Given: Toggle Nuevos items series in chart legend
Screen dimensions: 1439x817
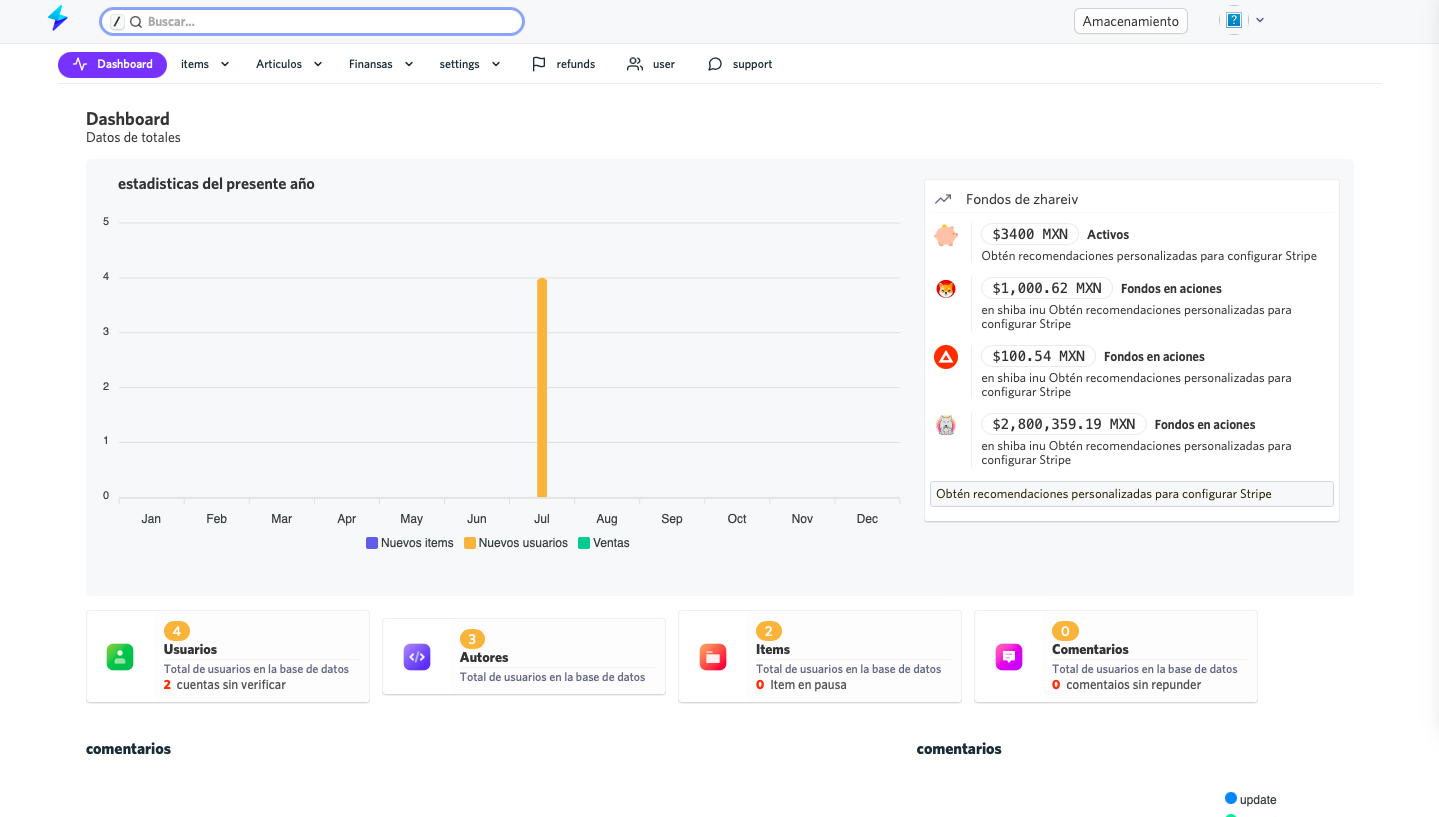Looking at the screenshot, I should (410, 543).
